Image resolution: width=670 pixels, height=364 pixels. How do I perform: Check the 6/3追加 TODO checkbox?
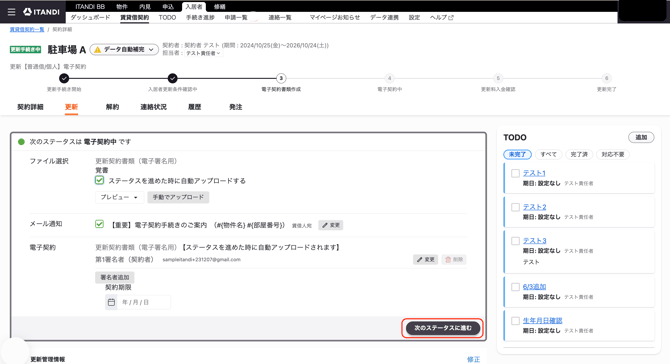[x=515, y=287]
